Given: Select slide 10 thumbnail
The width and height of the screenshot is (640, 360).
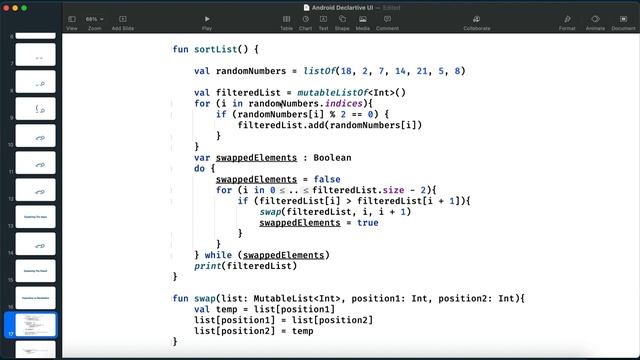Looking at the screenshot, I should coord(36,136).
